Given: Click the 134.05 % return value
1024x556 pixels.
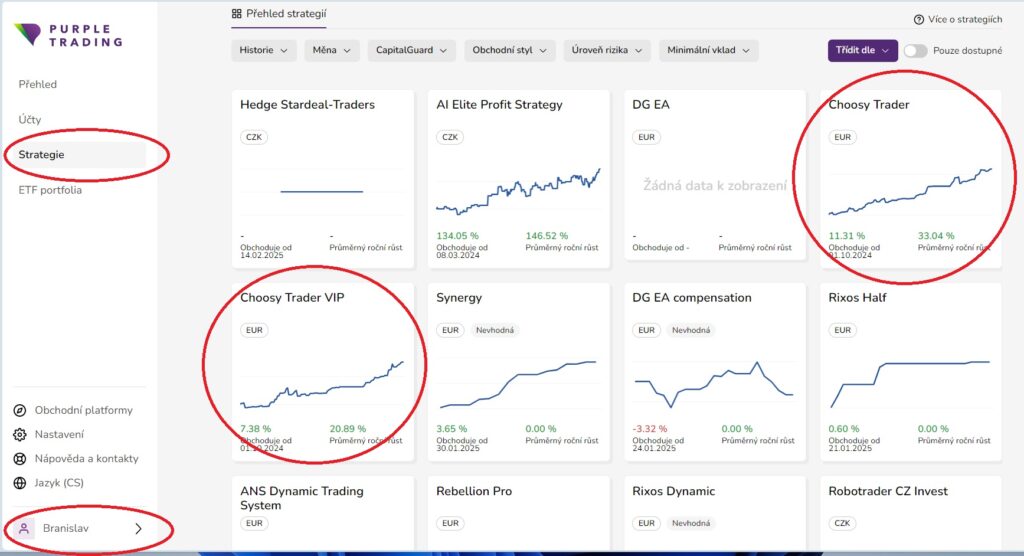Looking at the screenshot, I should (457, 236).
